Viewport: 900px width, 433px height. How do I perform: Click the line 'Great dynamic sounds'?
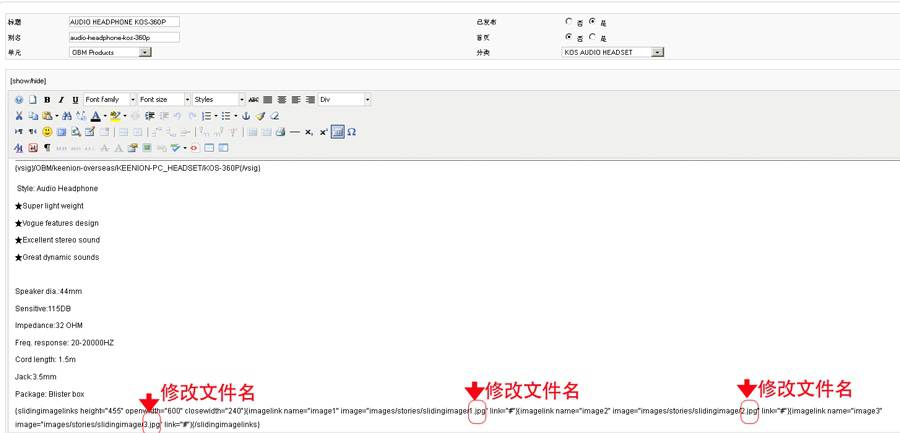(x=56, y=257)
